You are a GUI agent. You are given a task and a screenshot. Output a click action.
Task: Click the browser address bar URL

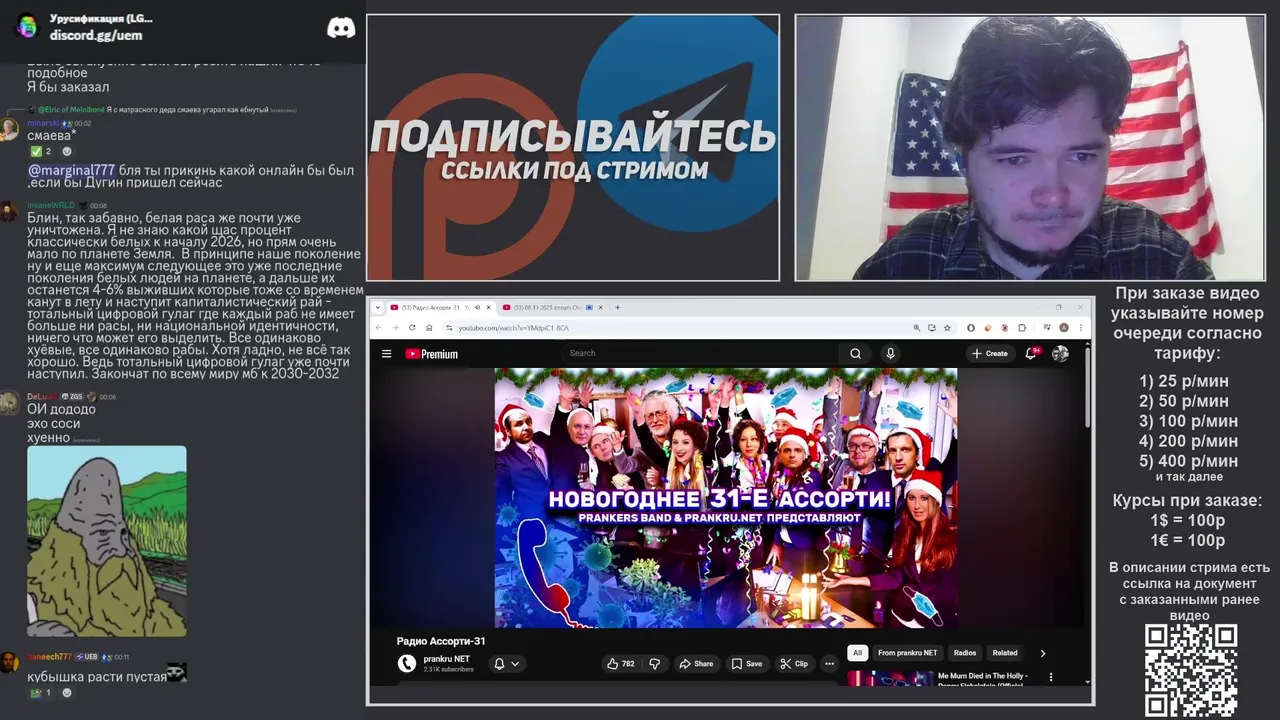[513, 328]
